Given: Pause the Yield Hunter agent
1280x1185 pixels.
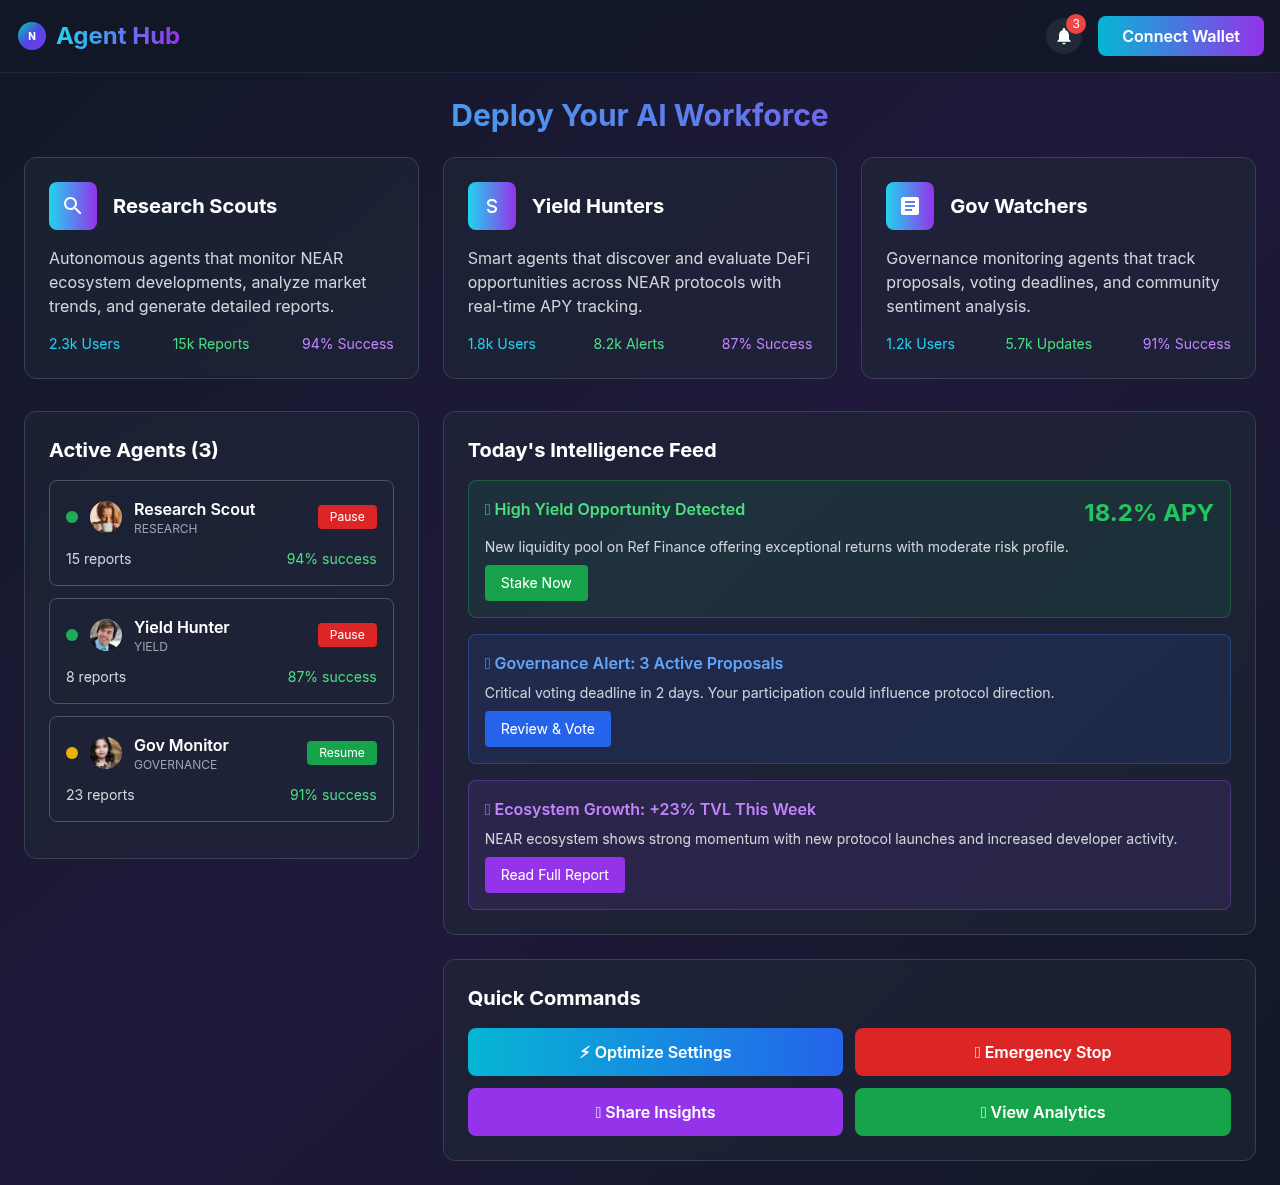Looking at the screenshot, I should pyautogui.click(x=347, y=634).
